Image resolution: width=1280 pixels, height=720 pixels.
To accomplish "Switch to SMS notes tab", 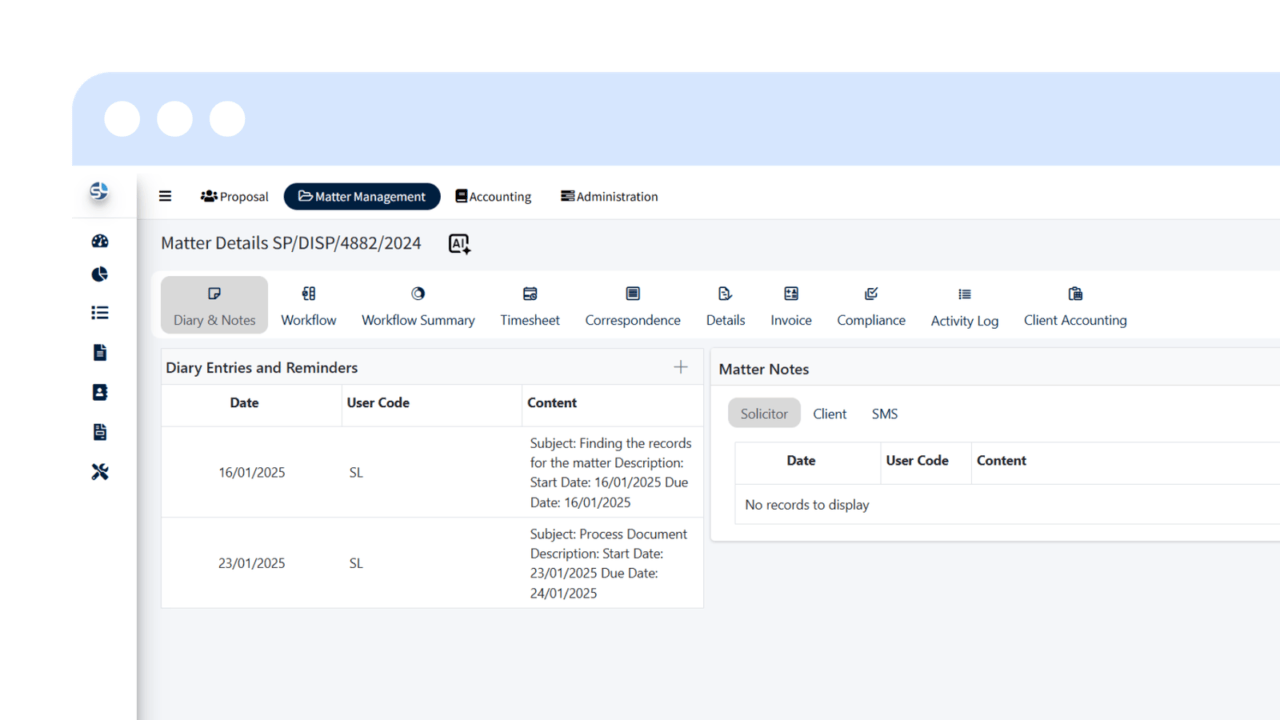I will point(884,413).
